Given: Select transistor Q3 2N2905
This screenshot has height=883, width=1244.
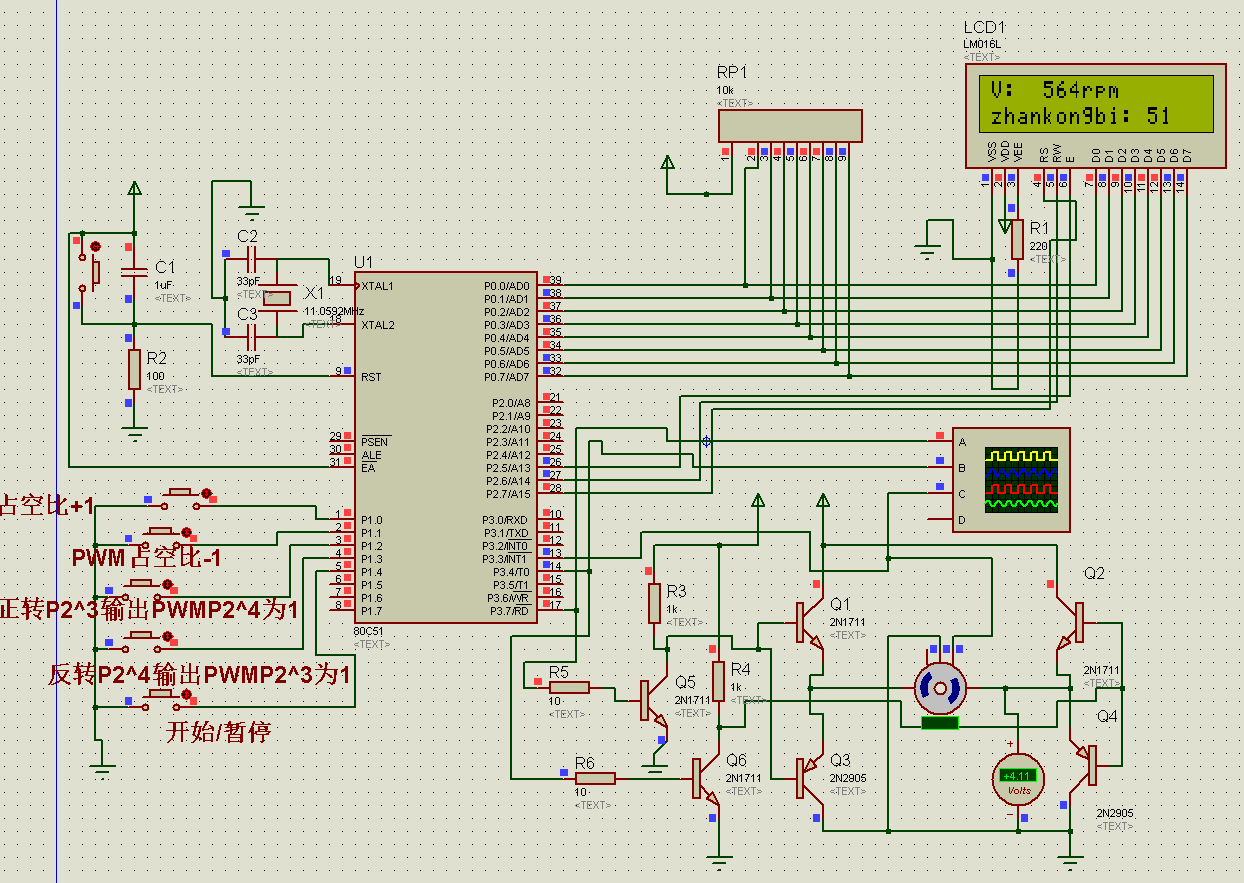Looking at the screenshot, I should (x=808, y=779).
